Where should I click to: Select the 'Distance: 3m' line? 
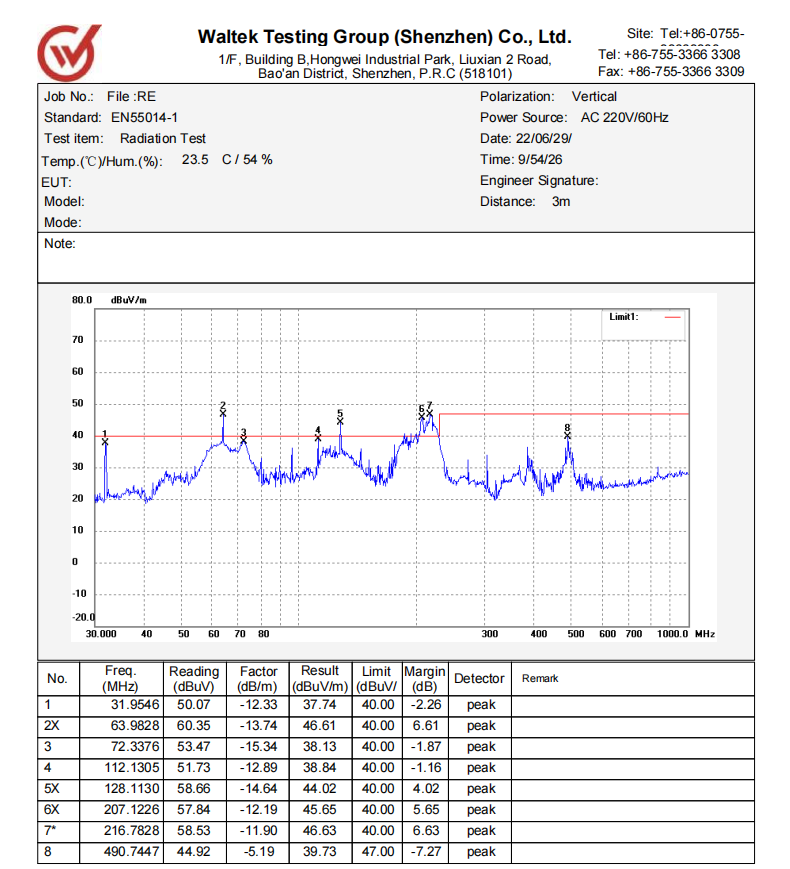pos(525,202)
